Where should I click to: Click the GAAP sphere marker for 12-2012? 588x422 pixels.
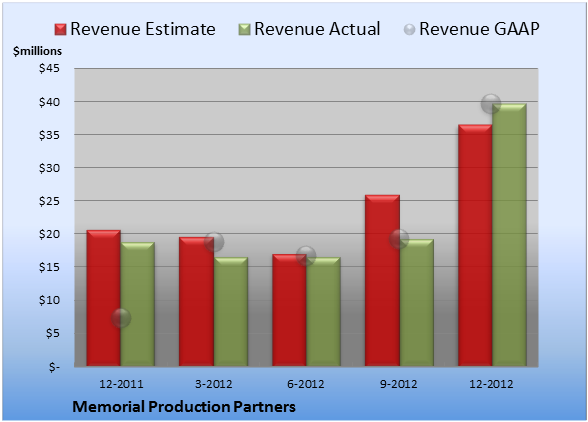(x=491, y=104)
